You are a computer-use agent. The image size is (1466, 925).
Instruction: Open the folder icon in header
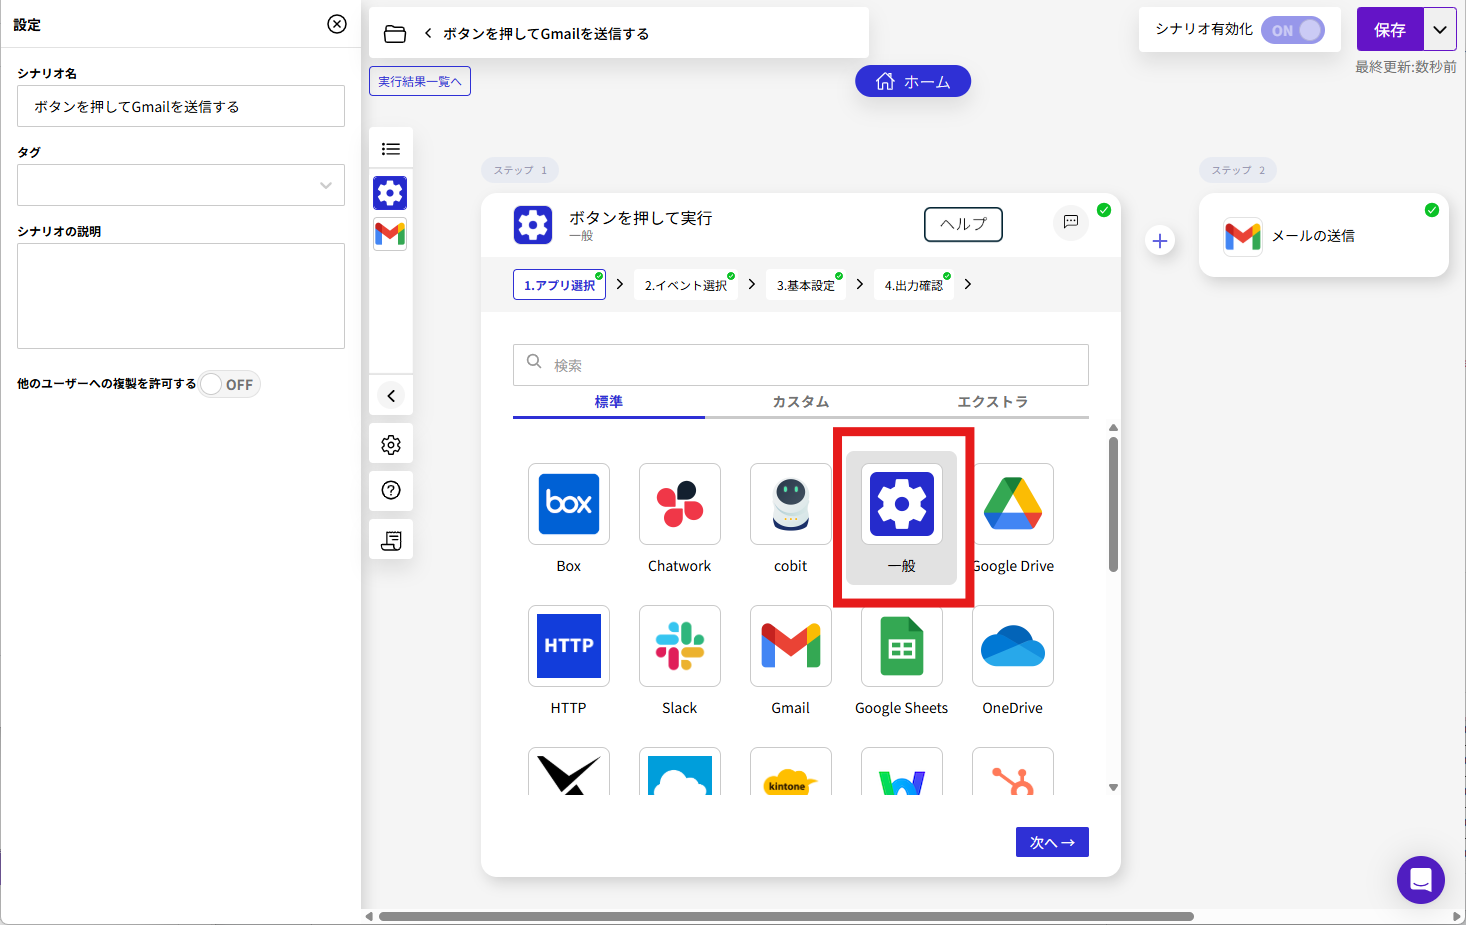coord(395,34)
